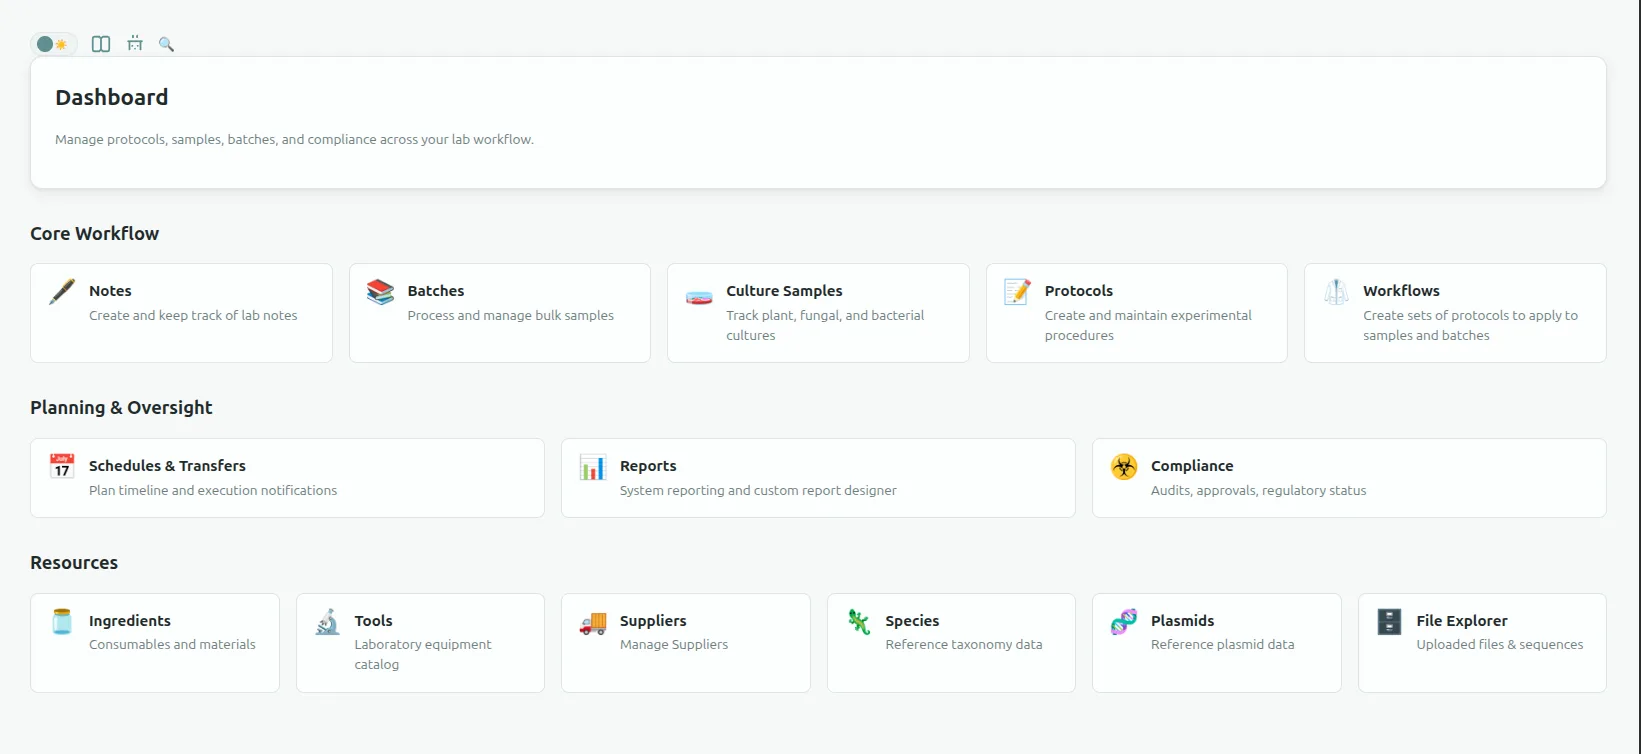
Task: Click "Consumables and materials" description
Action: (x=172, y=644)
